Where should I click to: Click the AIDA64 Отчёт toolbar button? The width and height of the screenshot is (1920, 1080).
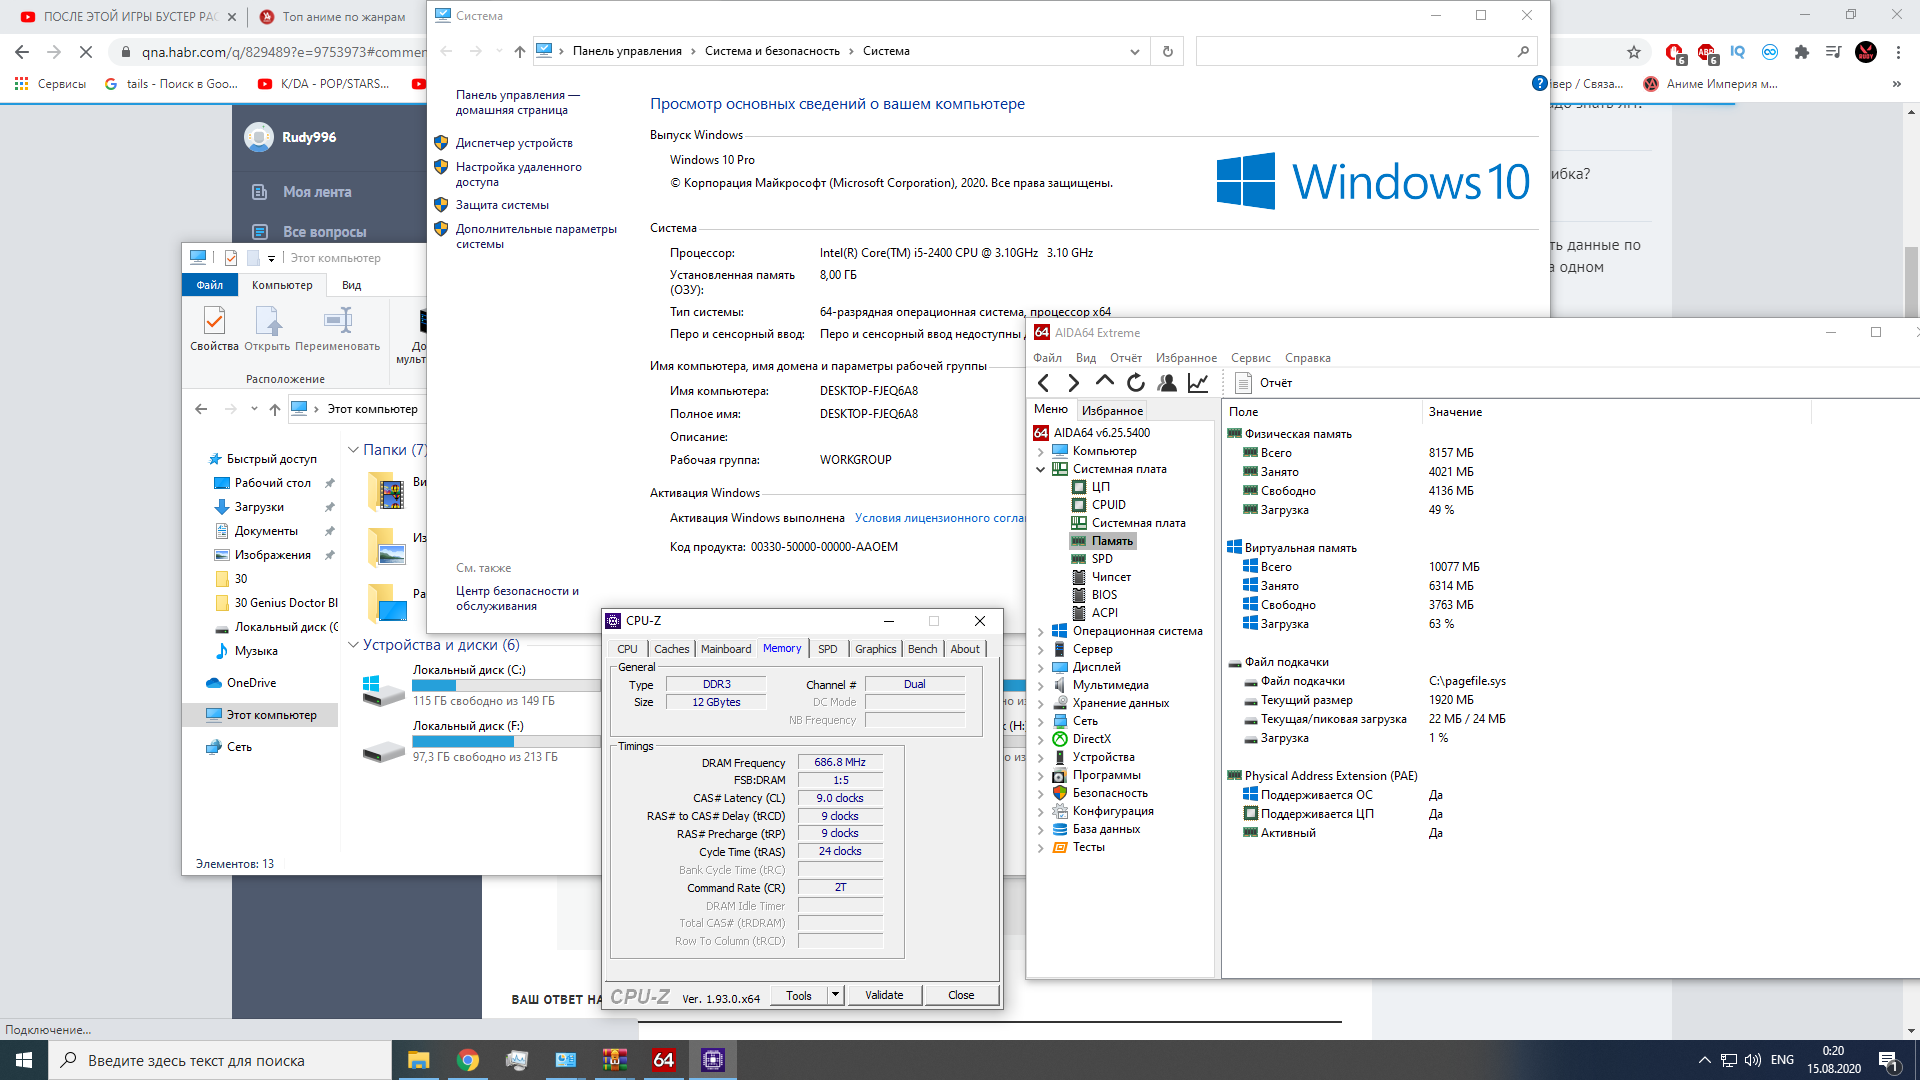coord(1264,383)
